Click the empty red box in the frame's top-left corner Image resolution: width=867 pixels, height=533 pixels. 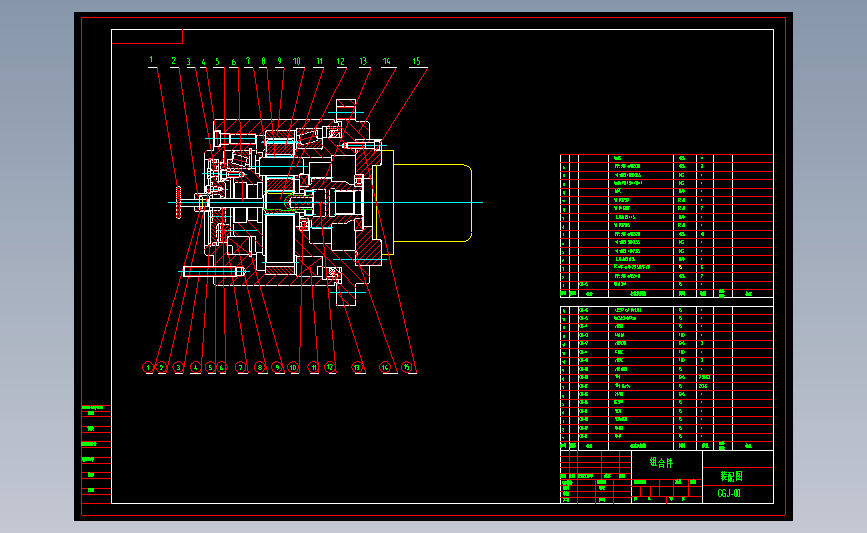(x=147, y=36)
